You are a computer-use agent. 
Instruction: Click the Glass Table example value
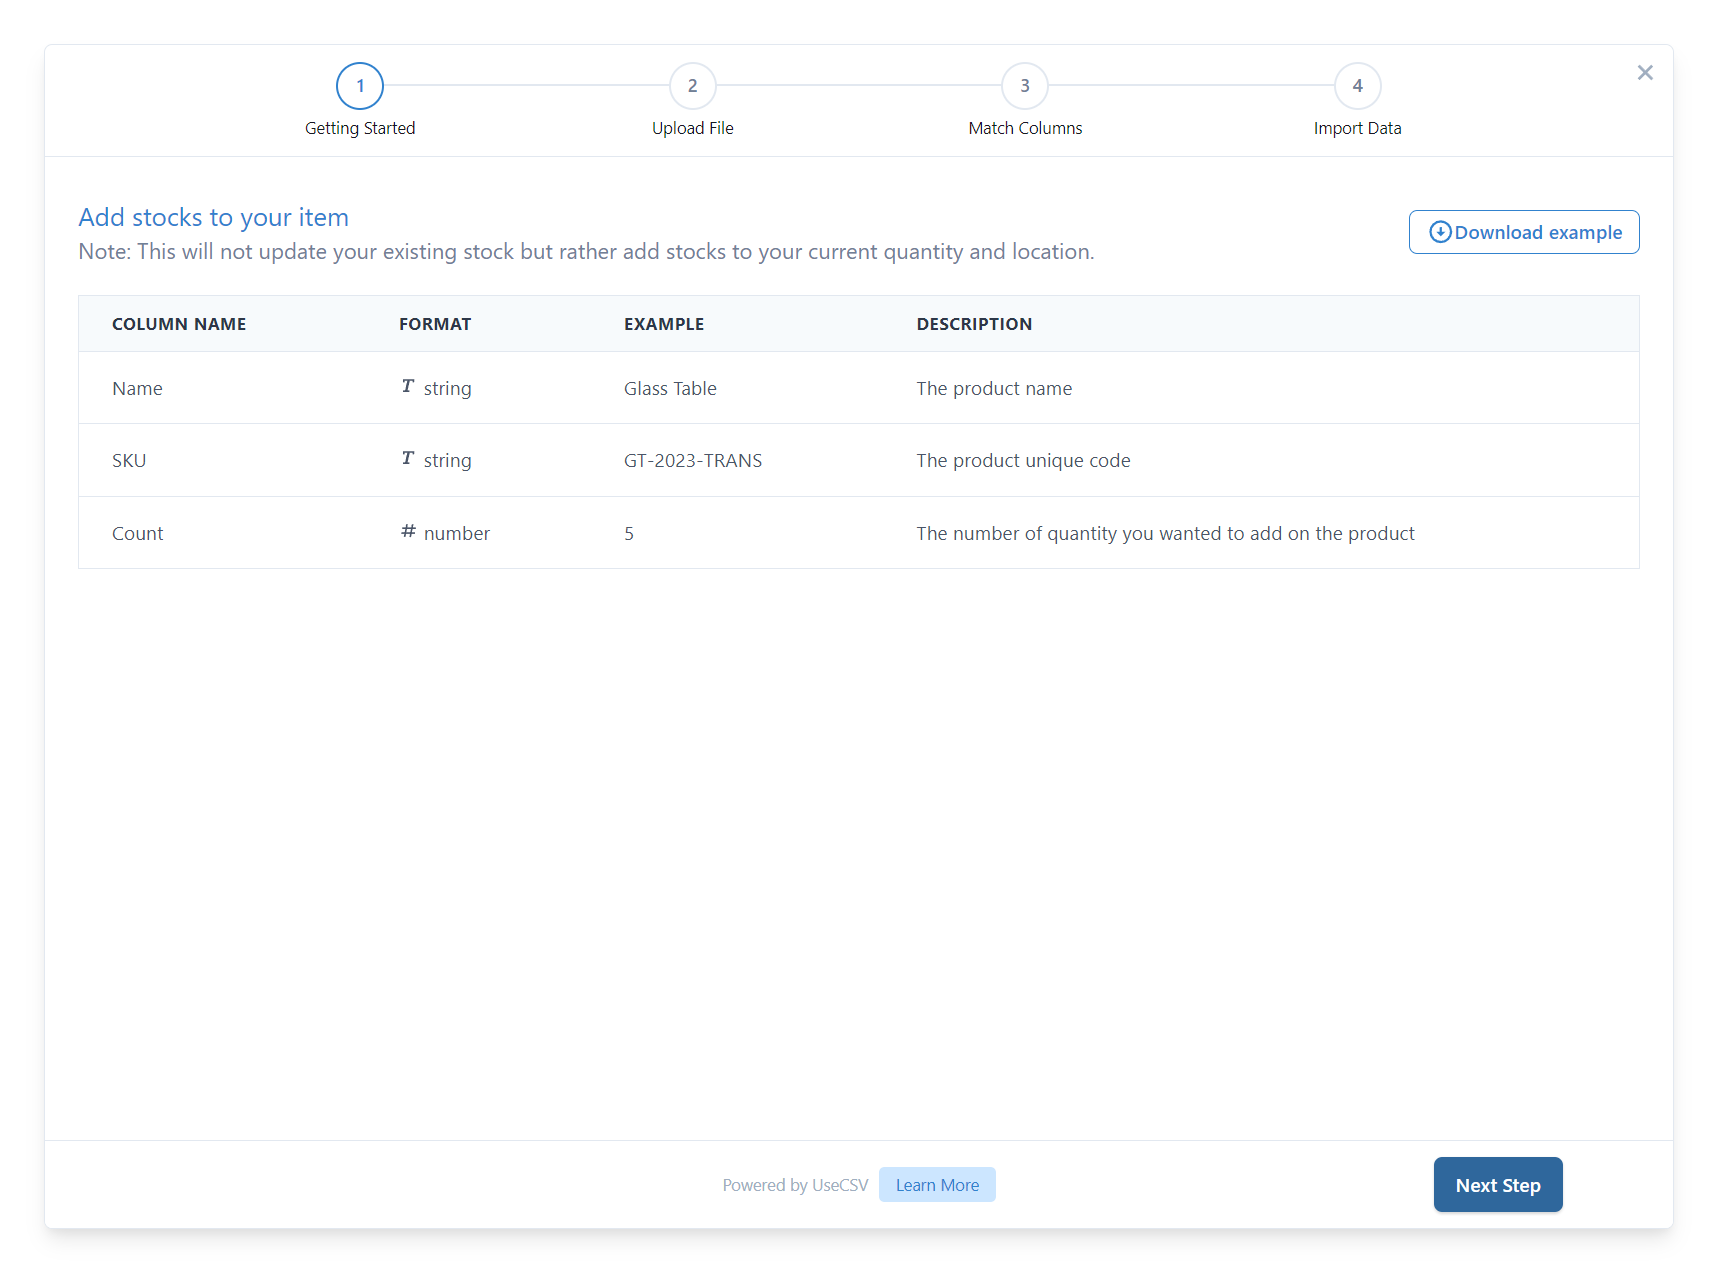click(670, 388)
